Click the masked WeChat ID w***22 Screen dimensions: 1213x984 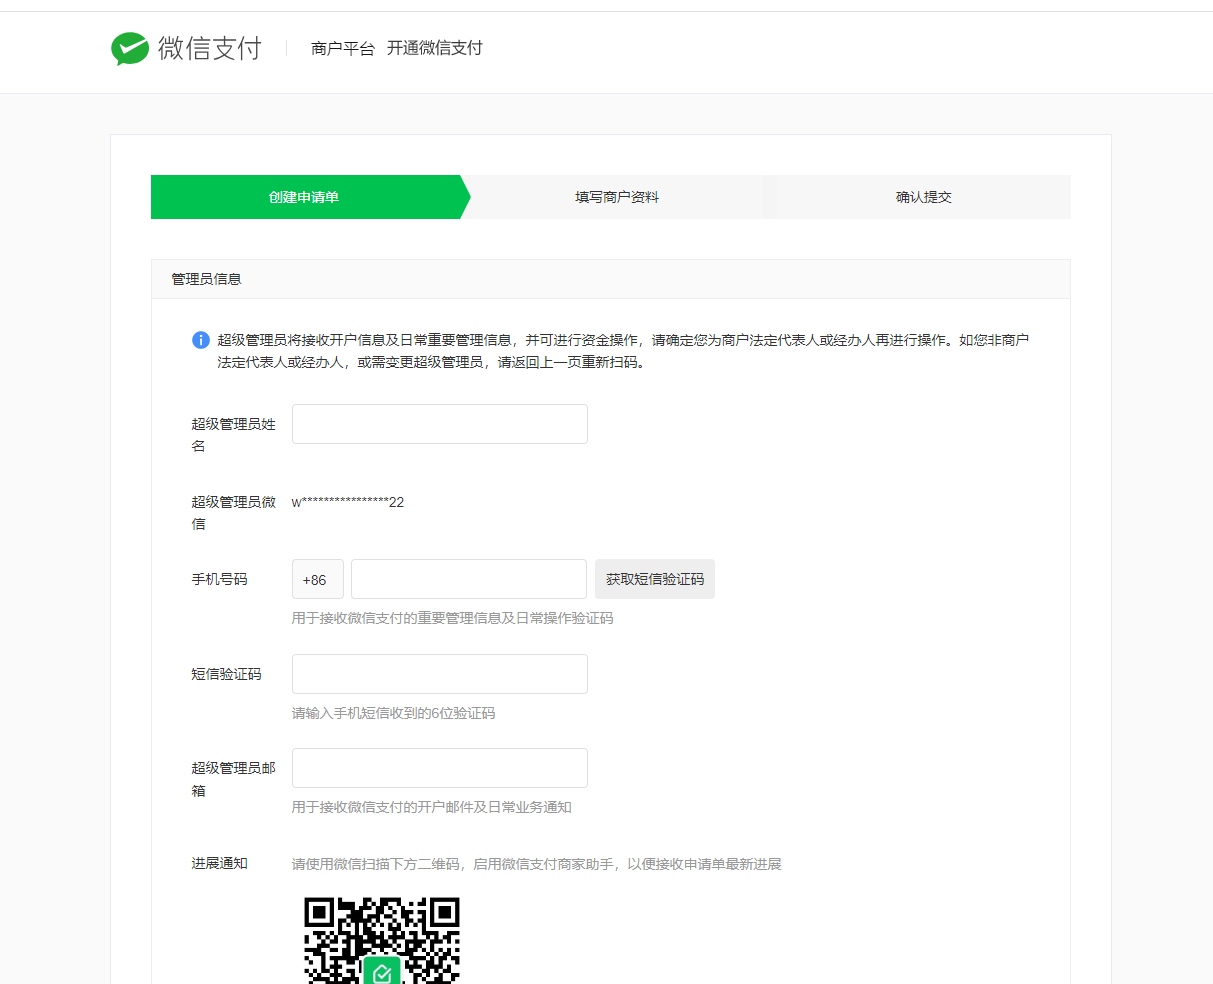point(348,502)
